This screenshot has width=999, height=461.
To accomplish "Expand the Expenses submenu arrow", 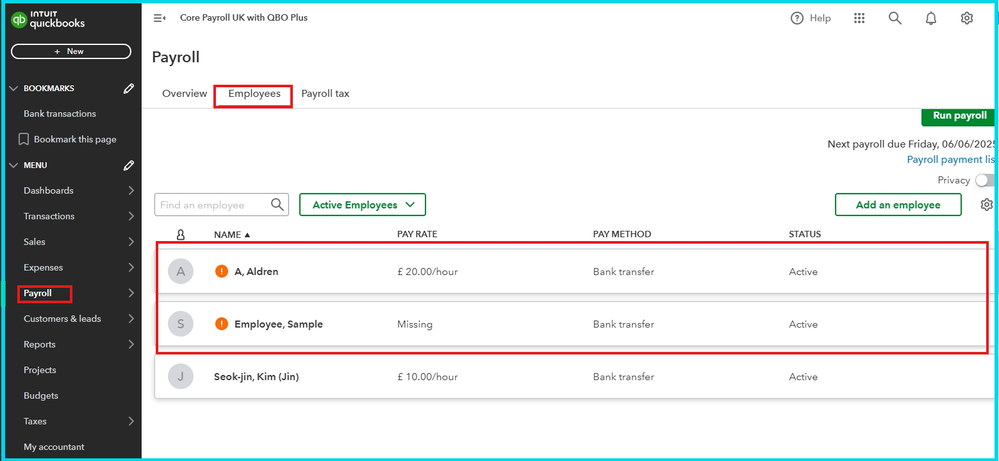I will click(131, 267).
